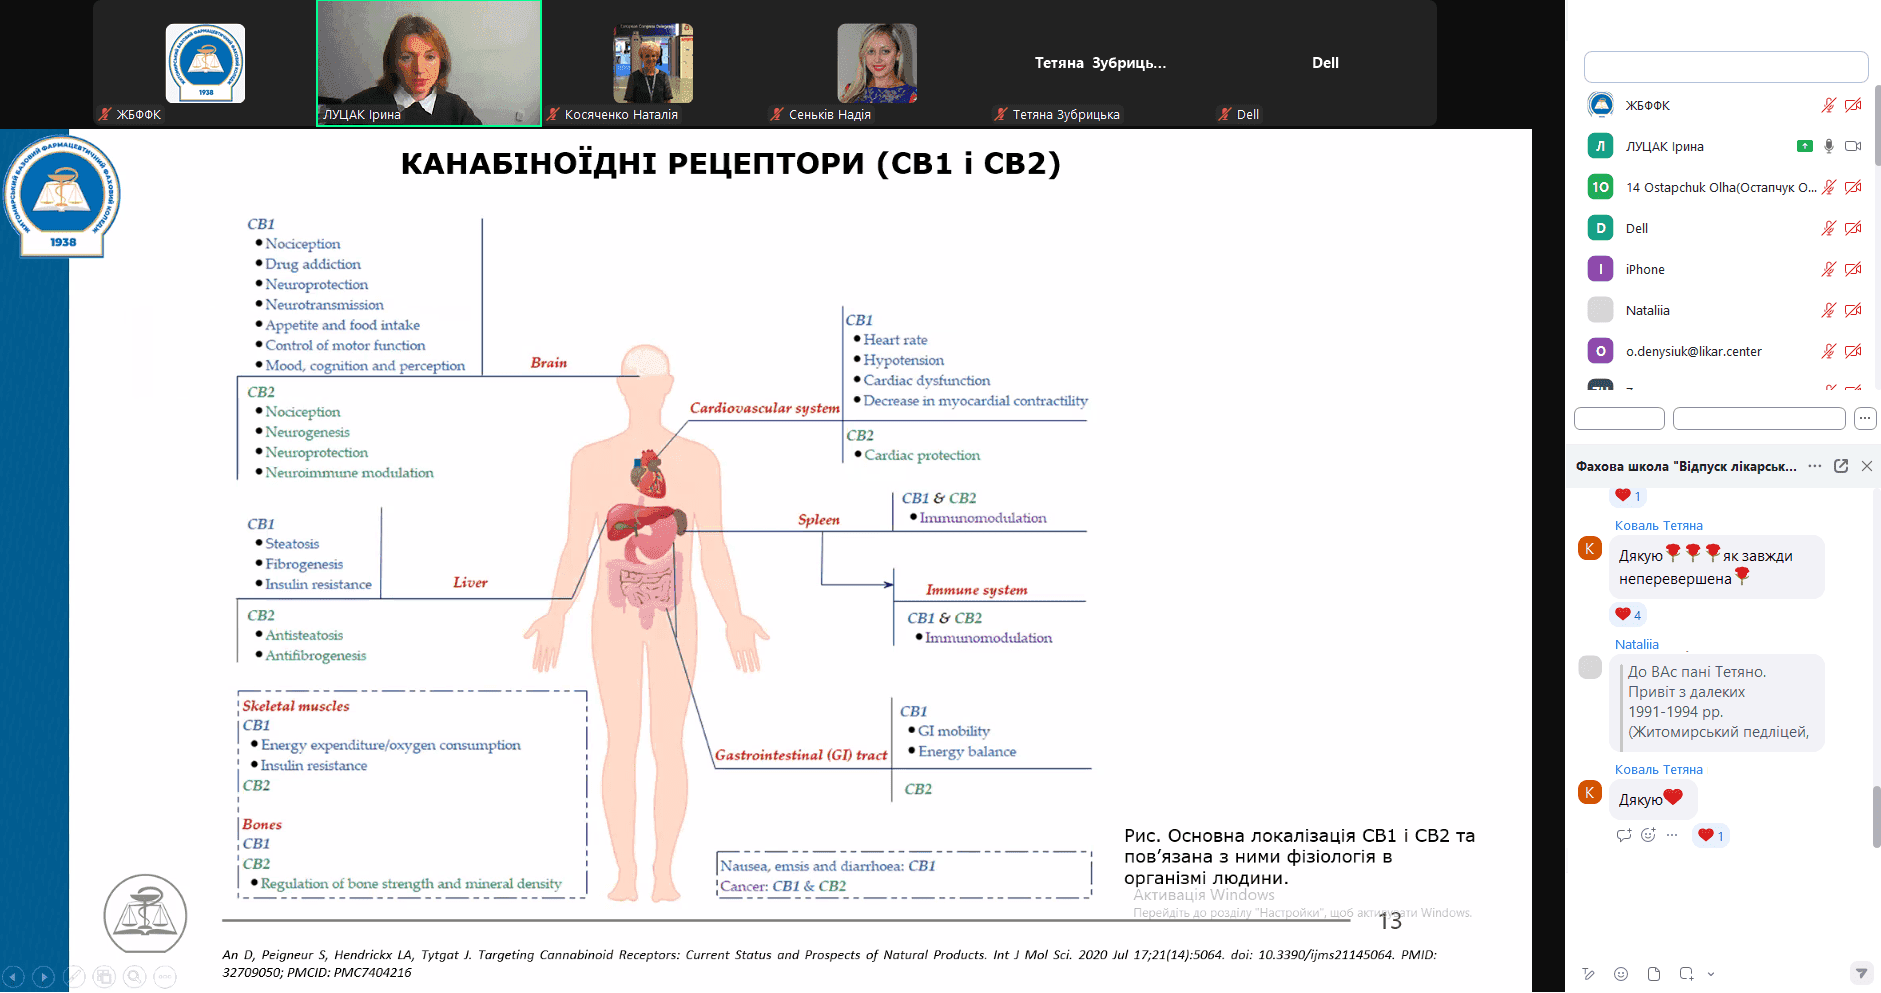
Task: Toggle microphone for ЛУЦАК Ірина in participants
Action: click(x=1829, y=146)
